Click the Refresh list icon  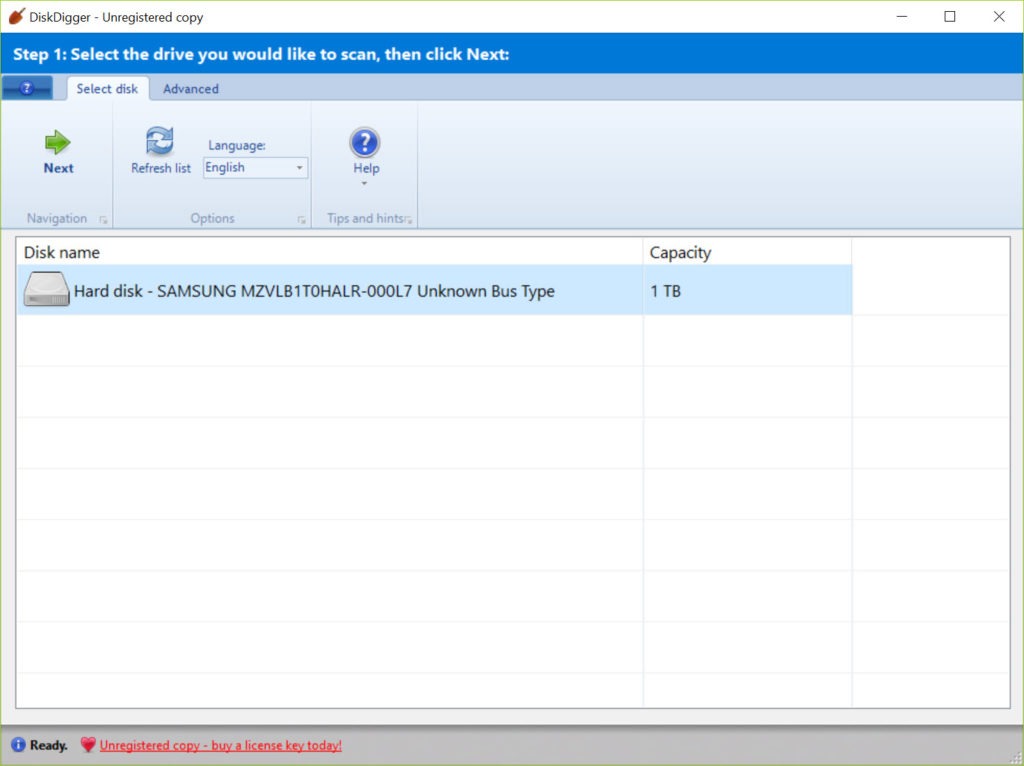click(160, 141)
